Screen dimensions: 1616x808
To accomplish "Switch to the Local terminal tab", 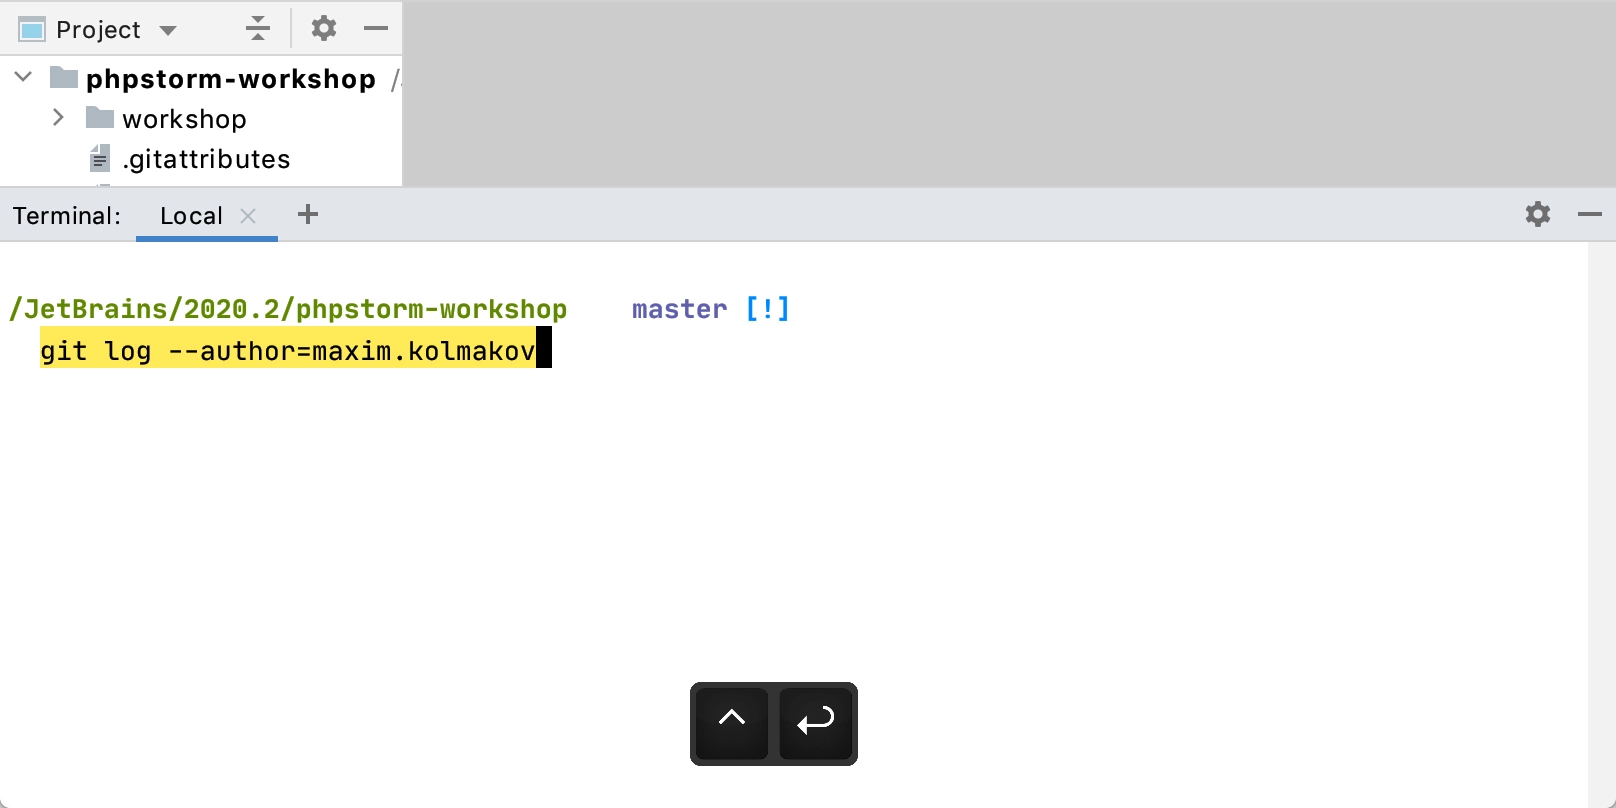I will [191, 216].
